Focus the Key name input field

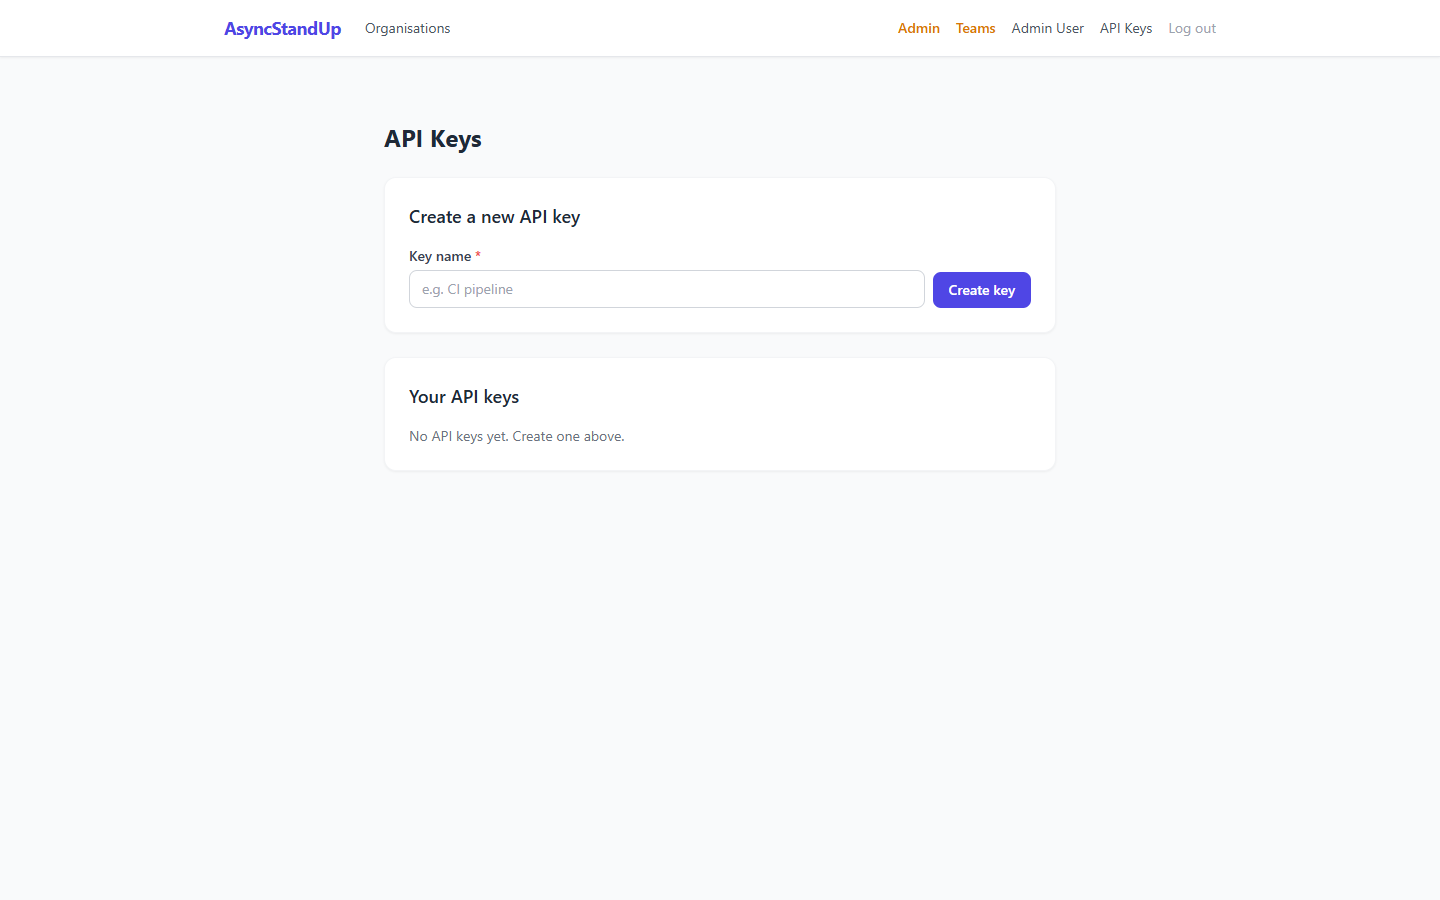click(x=666, y=289)
